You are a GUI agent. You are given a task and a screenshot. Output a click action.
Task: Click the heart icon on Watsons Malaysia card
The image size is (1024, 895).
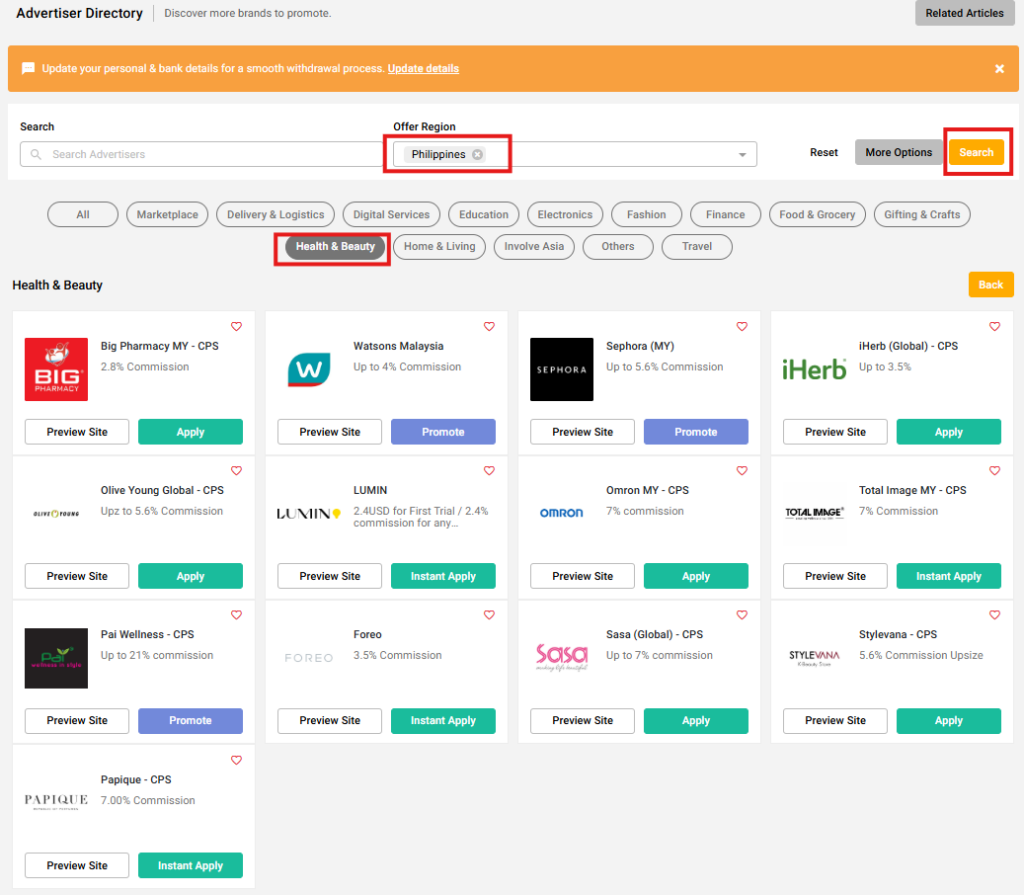click(x=489, y=327)
